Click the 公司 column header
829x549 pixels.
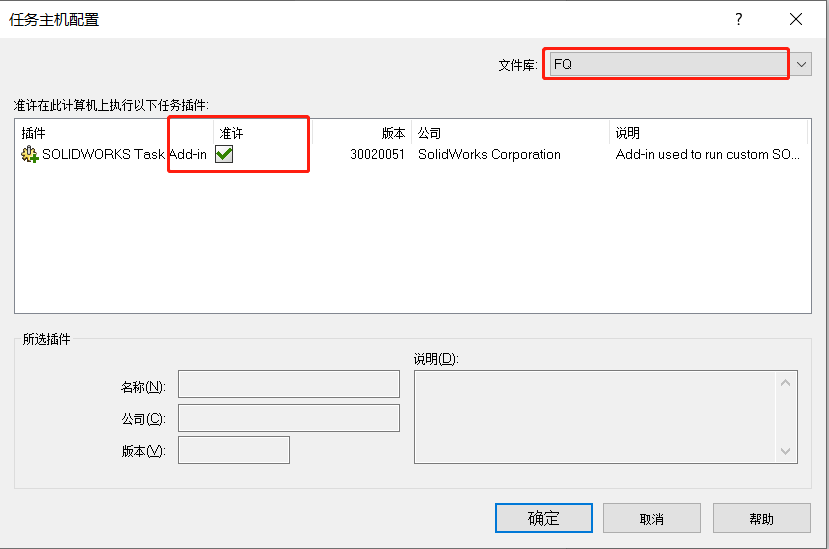click(510, 133)
